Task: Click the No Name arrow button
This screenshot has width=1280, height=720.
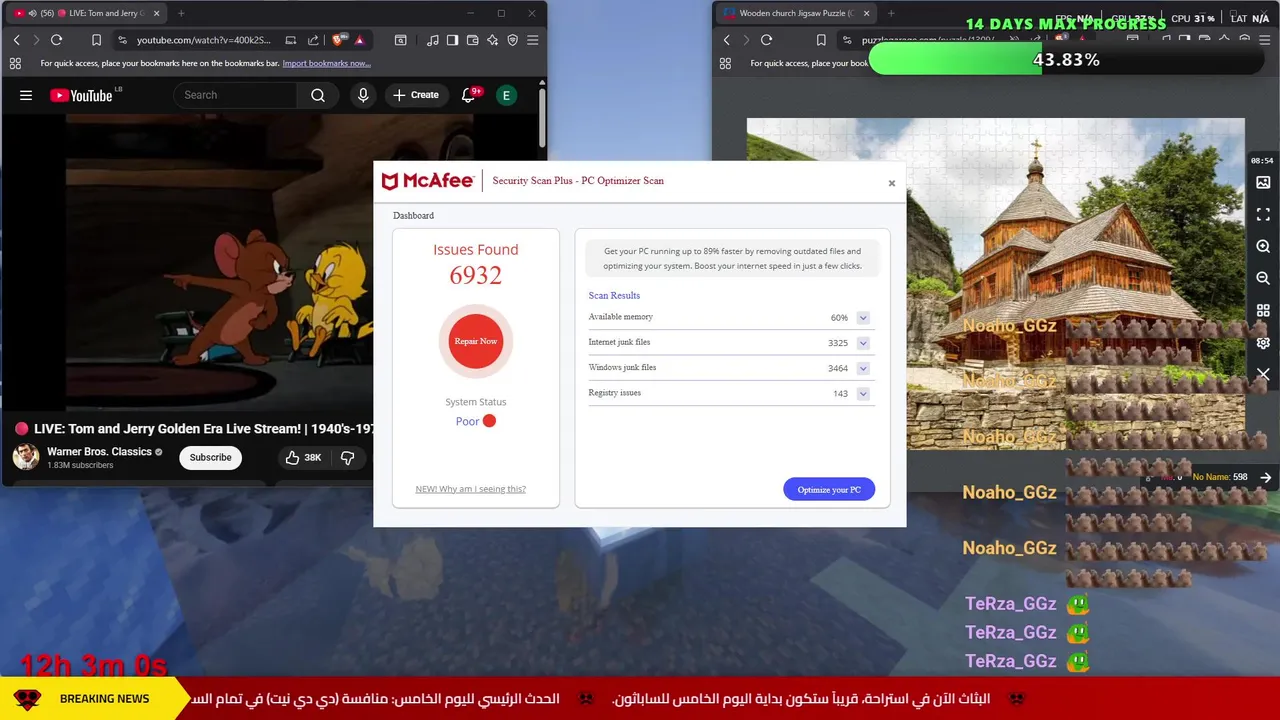Action: click(1266, 477)
